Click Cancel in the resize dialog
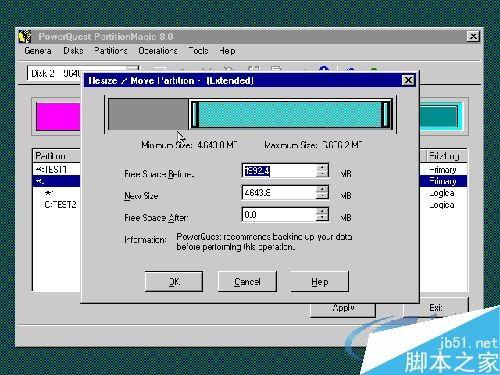Viewport: 500px width, 375px height. point(247,282)
